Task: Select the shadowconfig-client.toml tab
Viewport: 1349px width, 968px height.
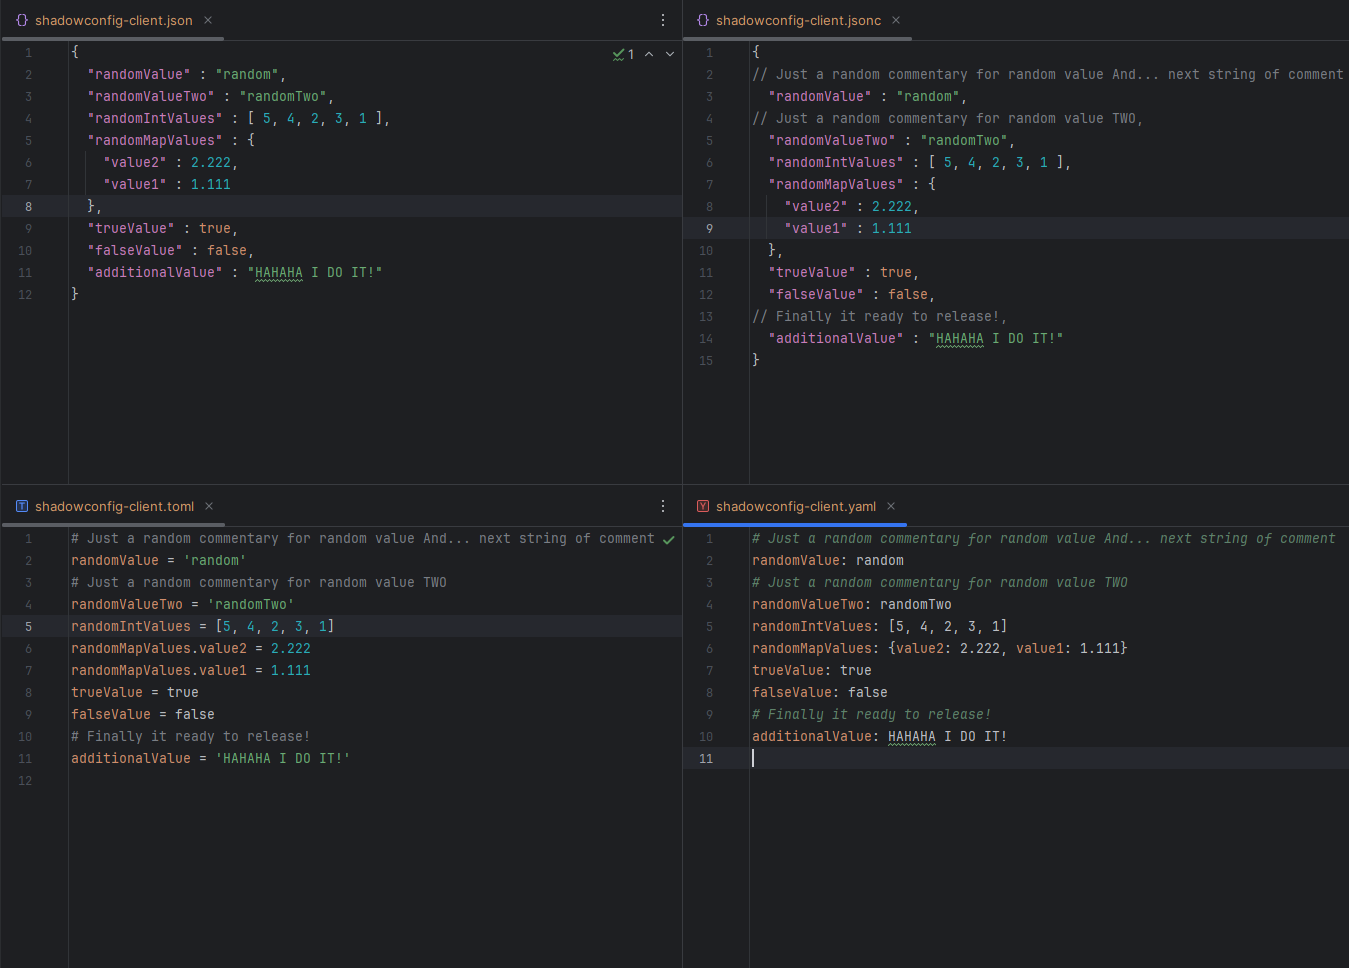Action: [114, 506]
